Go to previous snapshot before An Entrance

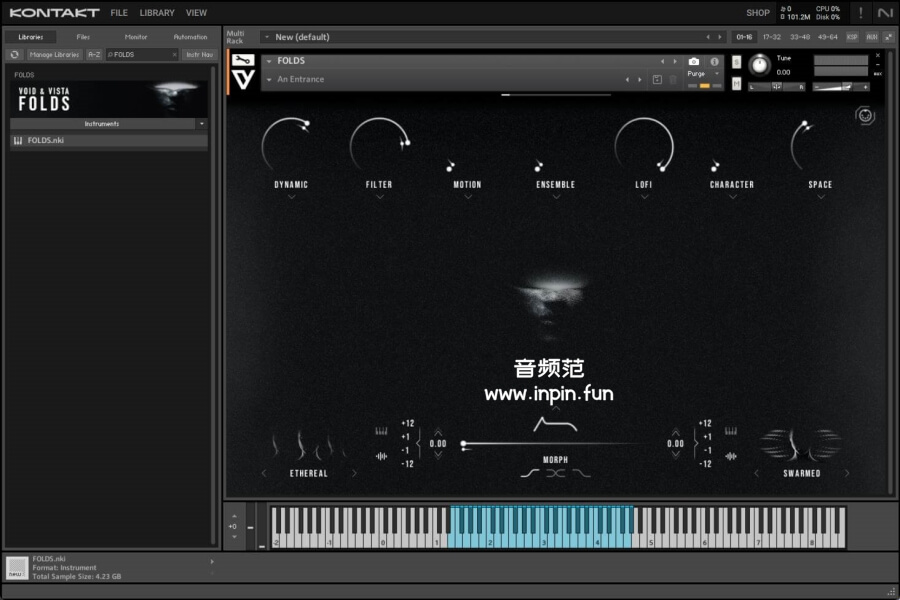[627, 80]
